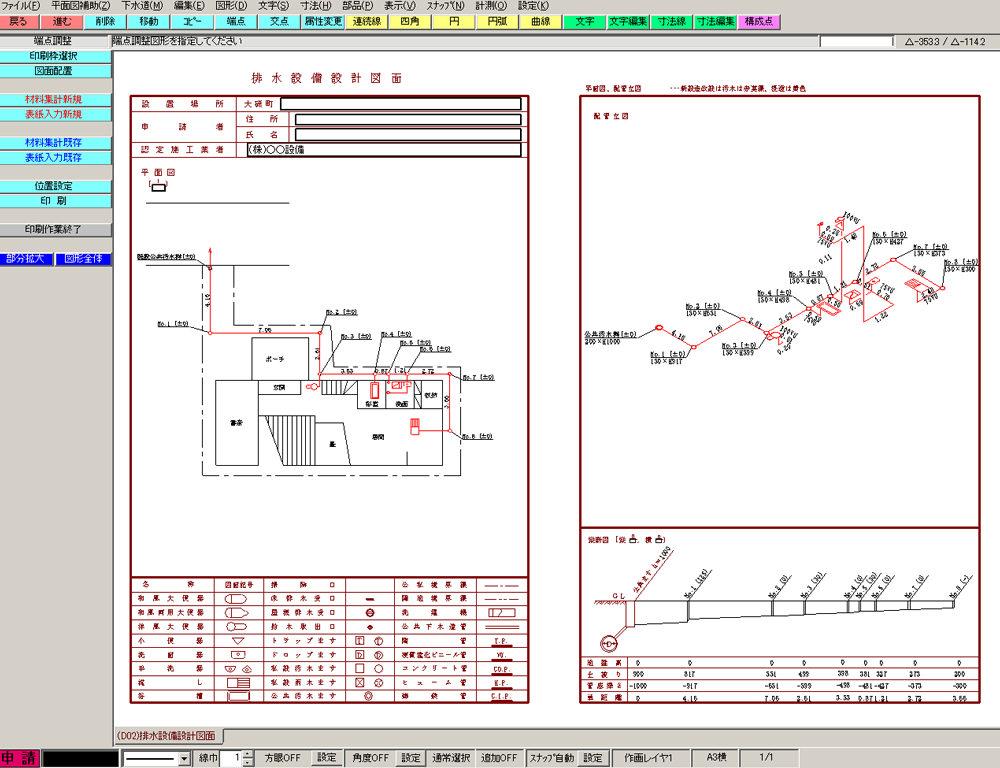Image resolution: width=1000 pixels, height=768 pixels.
Task: Click the 作画レイヤ1 layer indicator
Action: coord(649,758)
